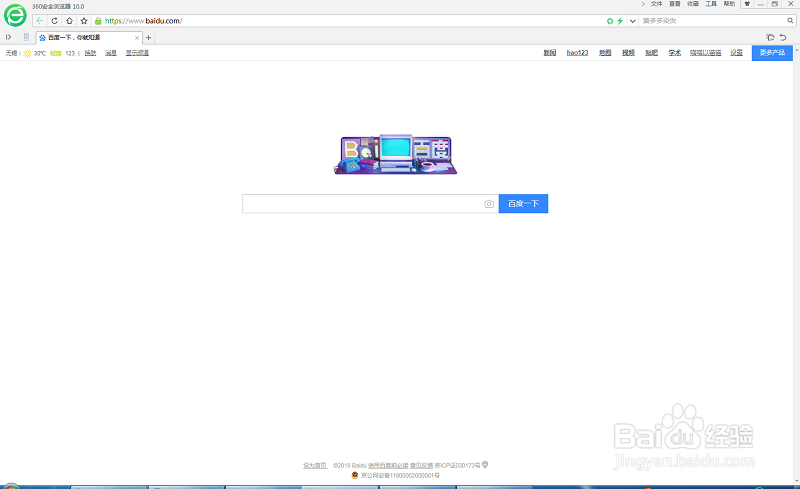The width and height of the screenshot is (800, 489).
Task: Click the camera image-search icon
Action: (489, 204)
